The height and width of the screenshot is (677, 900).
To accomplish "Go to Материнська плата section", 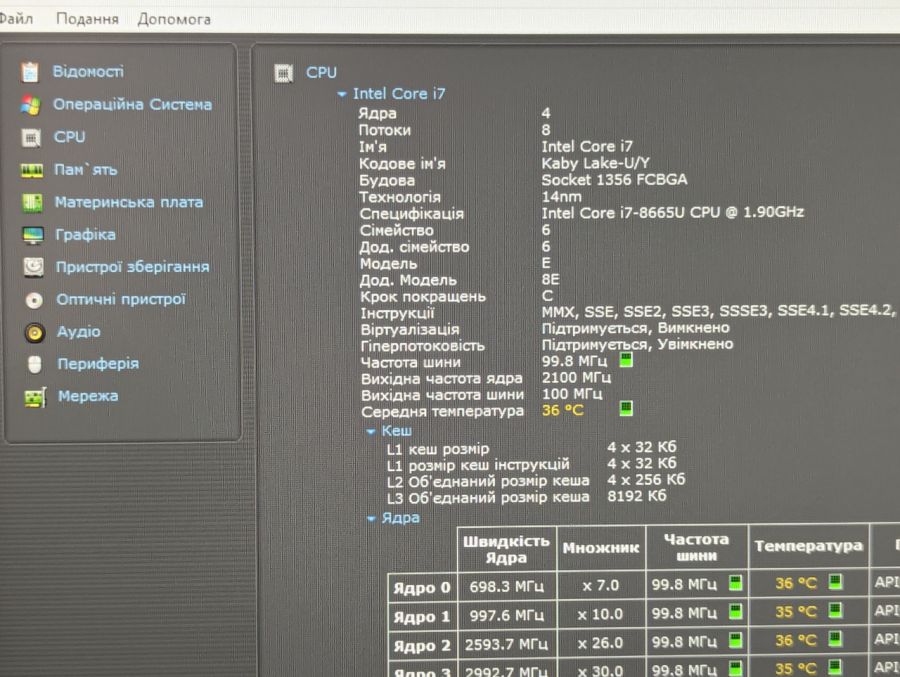I will (x=129, y=202).
